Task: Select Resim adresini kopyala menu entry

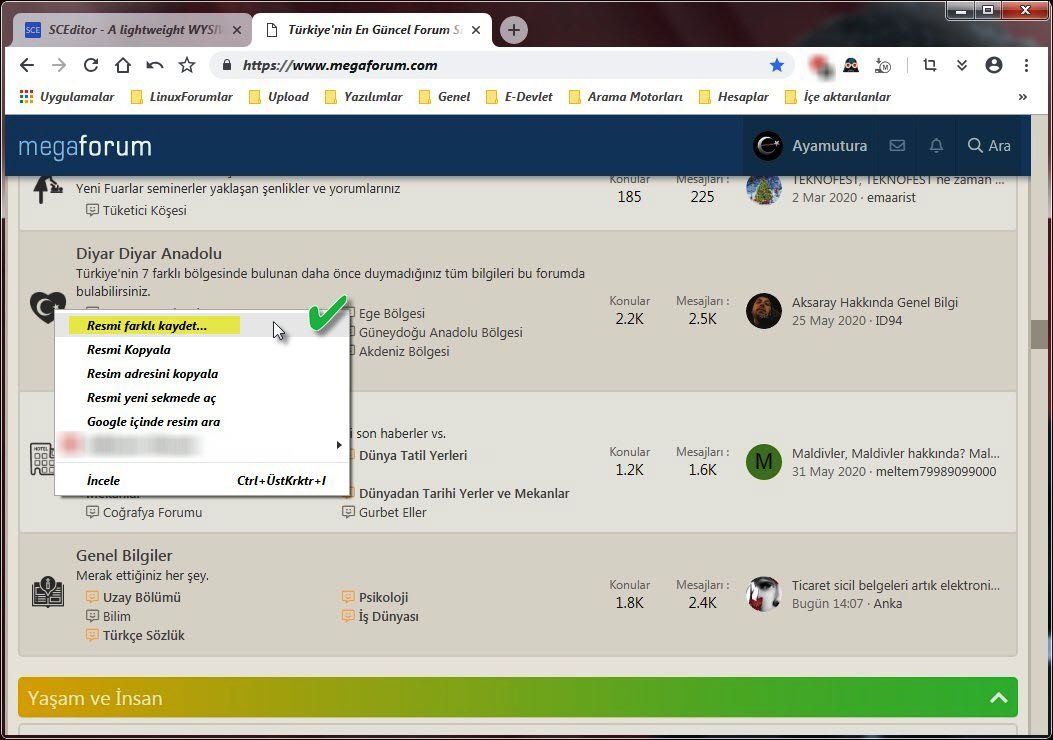Action: (201, 374)
